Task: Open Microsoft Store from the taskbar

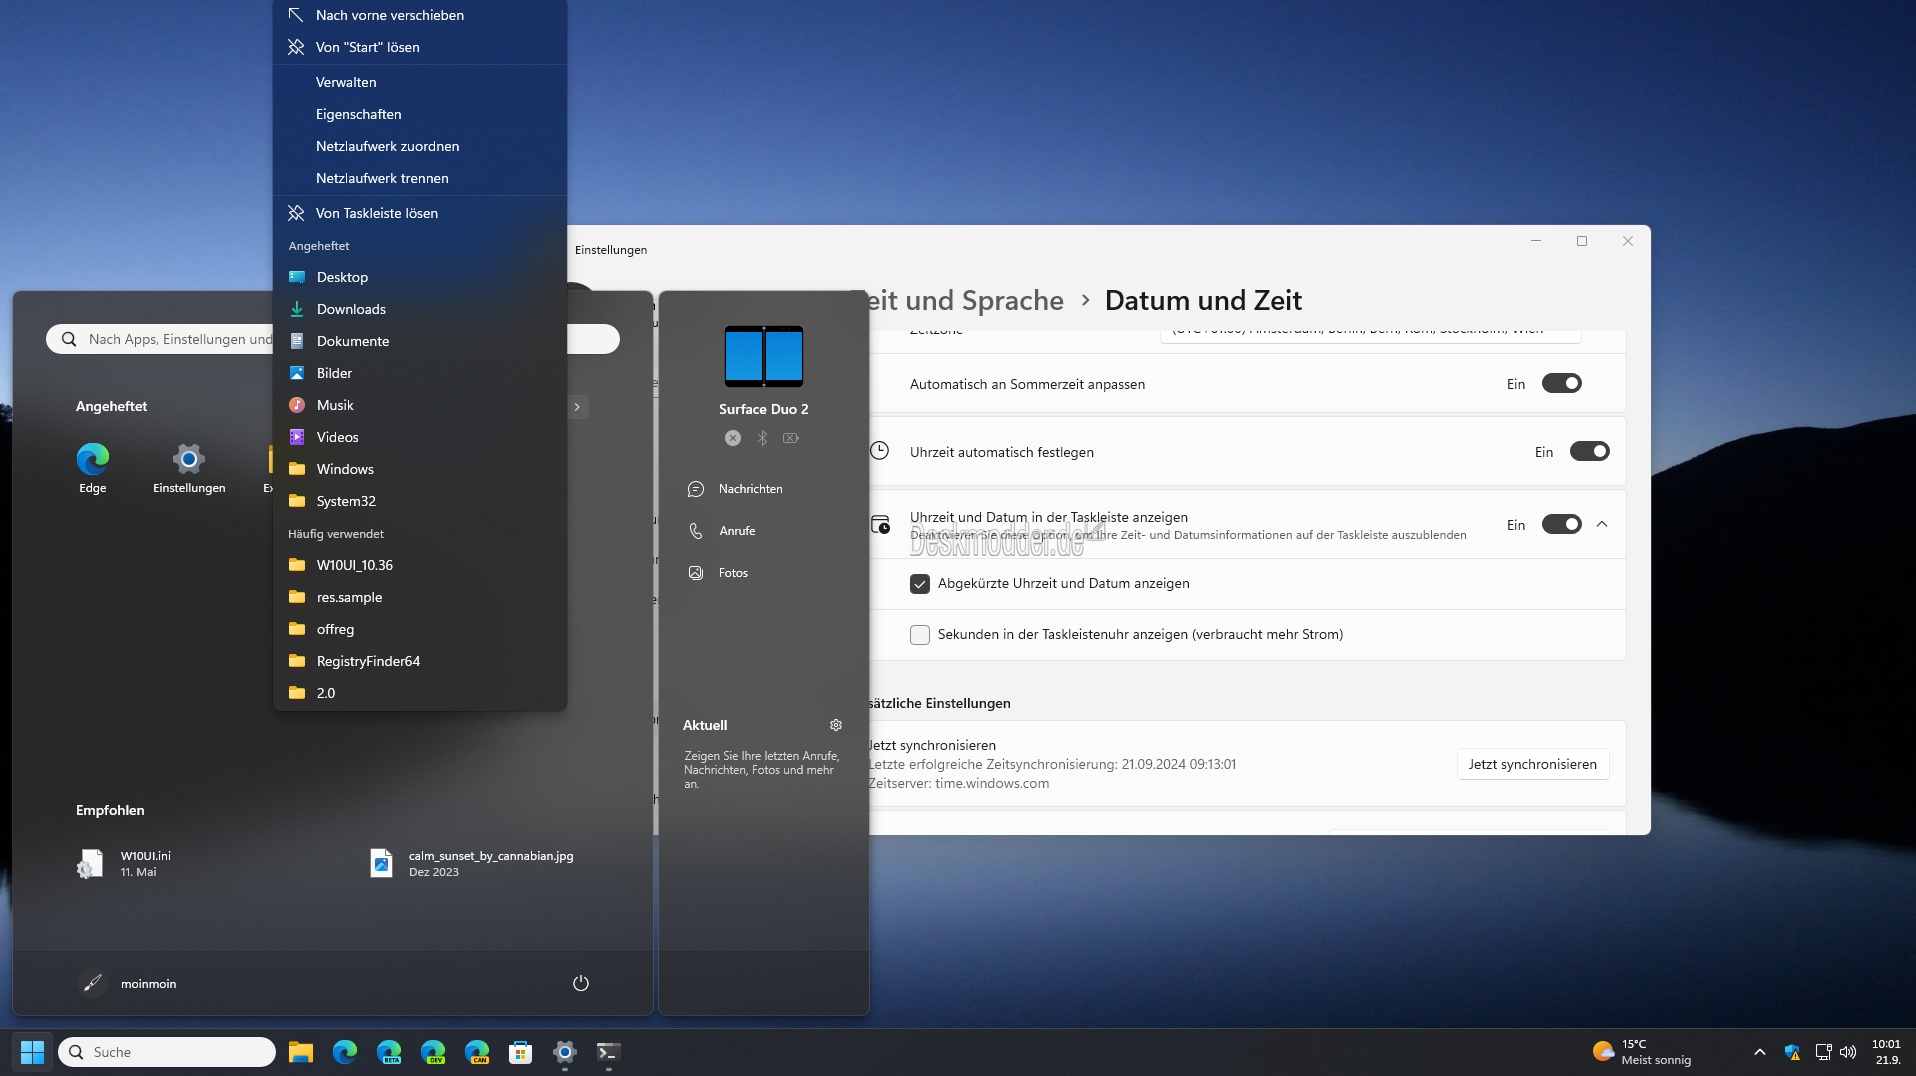Action: pyautogui.click(x=520, y=1052)
